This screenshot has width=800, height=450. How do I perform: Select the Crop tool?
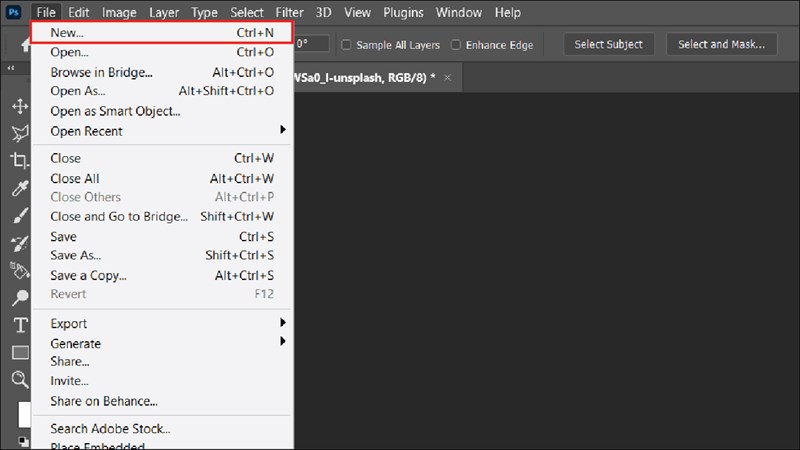(20, 161)
